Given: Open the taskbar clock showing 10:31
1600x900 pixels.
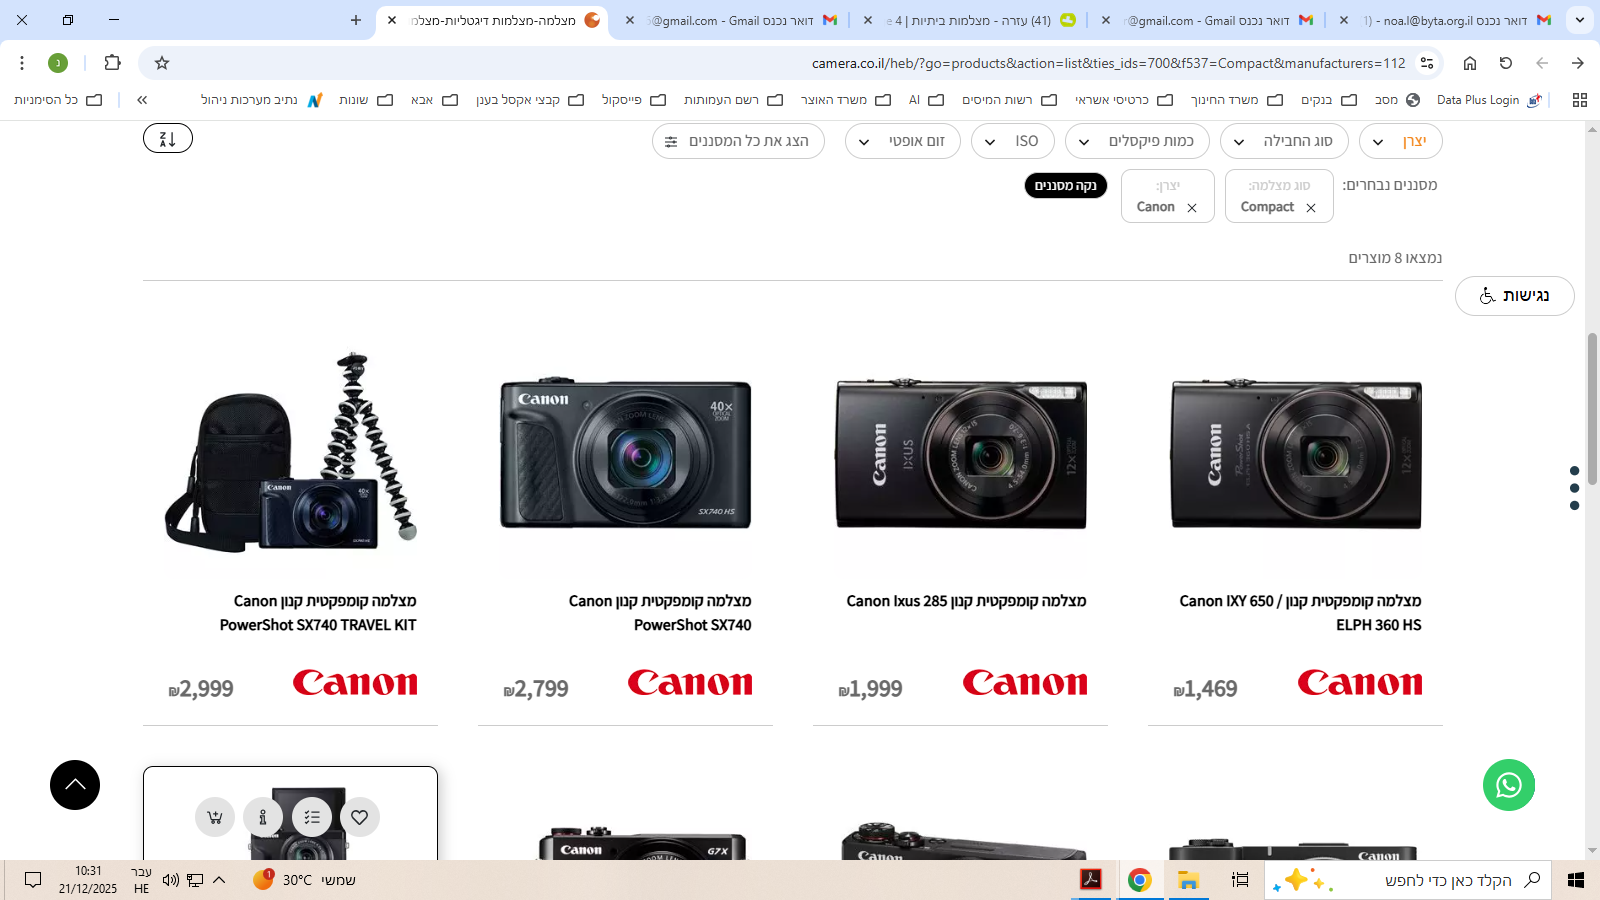Looking at the screenshot, I should pos(88,880).
